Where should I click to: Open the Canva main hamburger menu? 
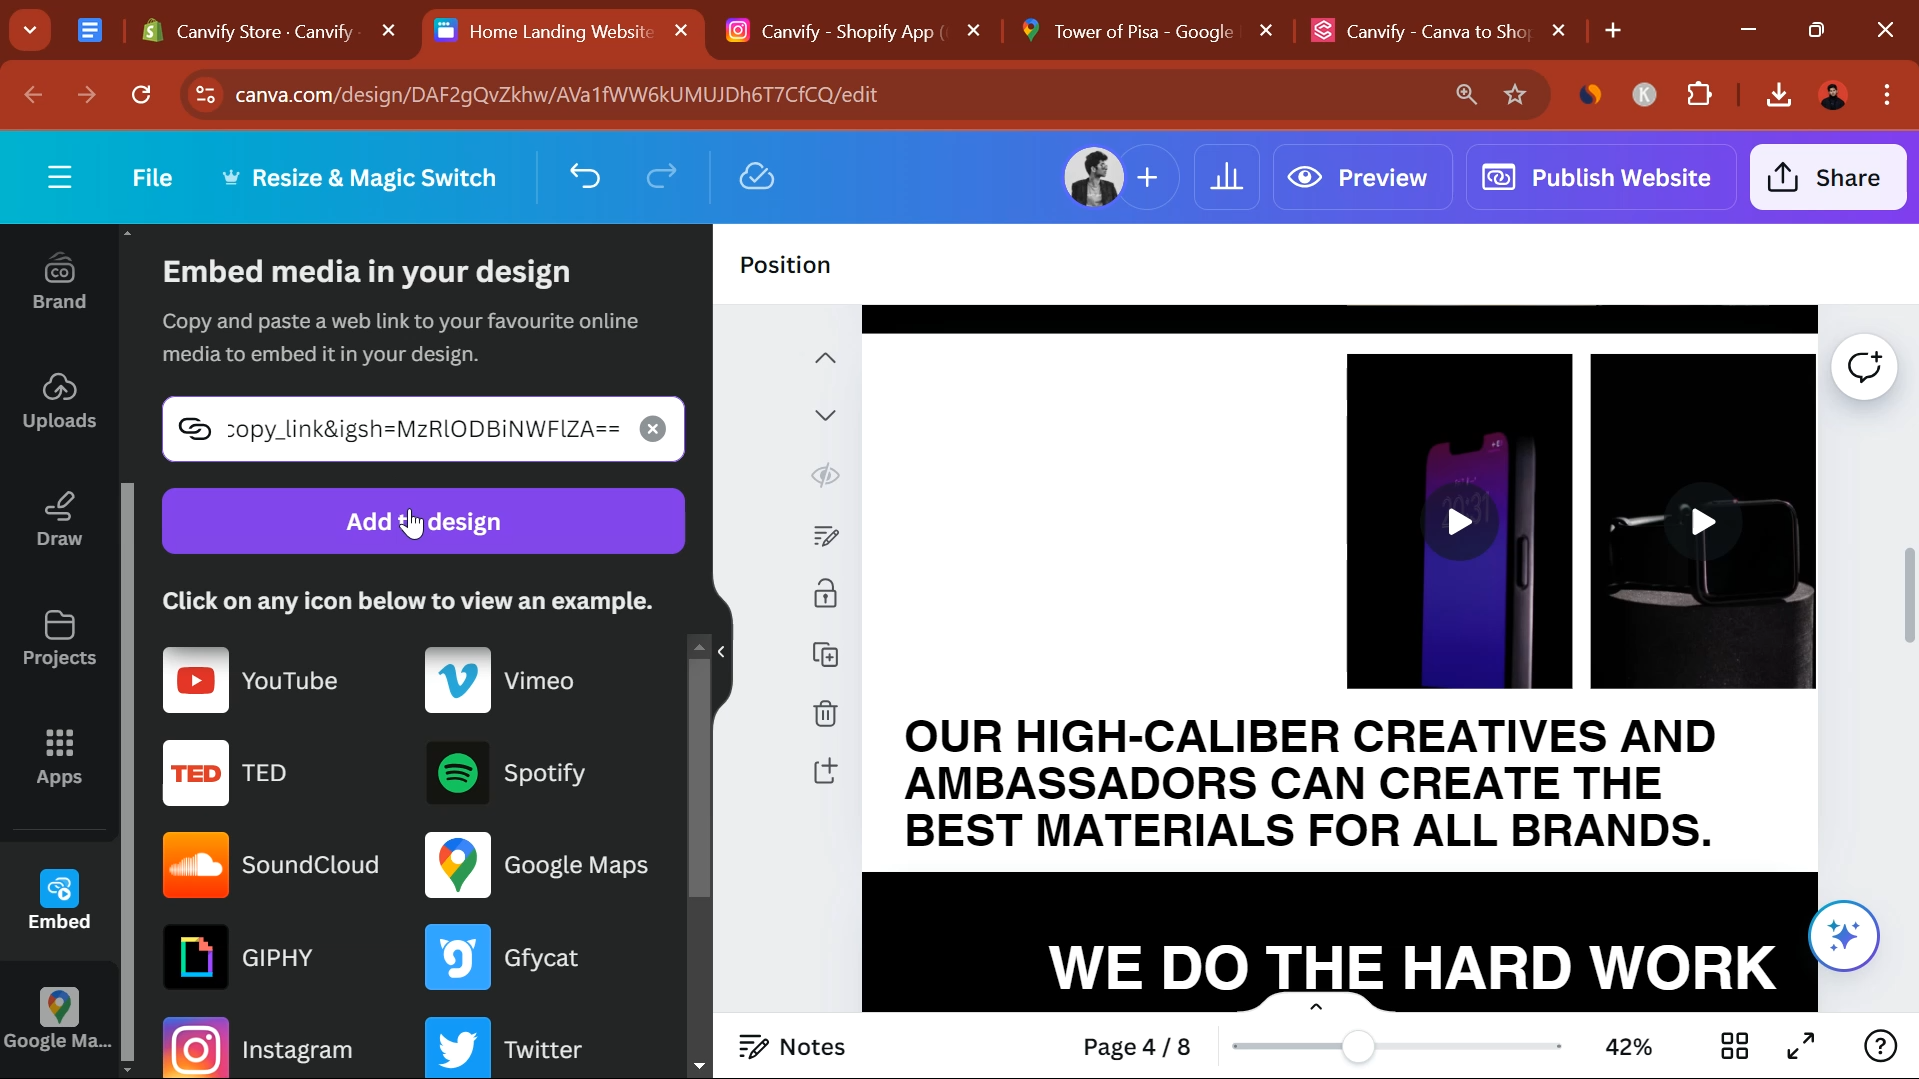[60, 178]
